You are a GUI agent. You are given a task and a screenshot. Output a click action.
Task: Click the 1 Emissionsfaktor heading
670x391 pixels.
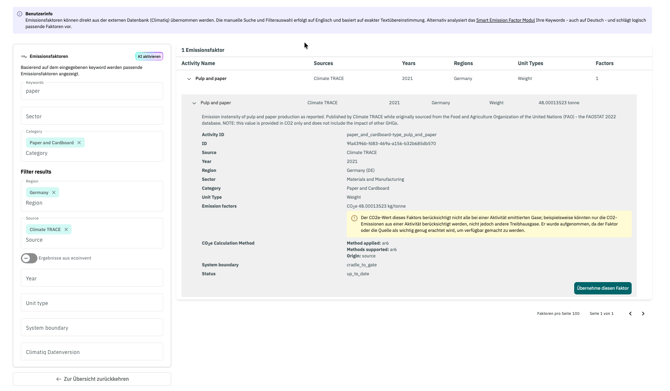coord(203,50)
